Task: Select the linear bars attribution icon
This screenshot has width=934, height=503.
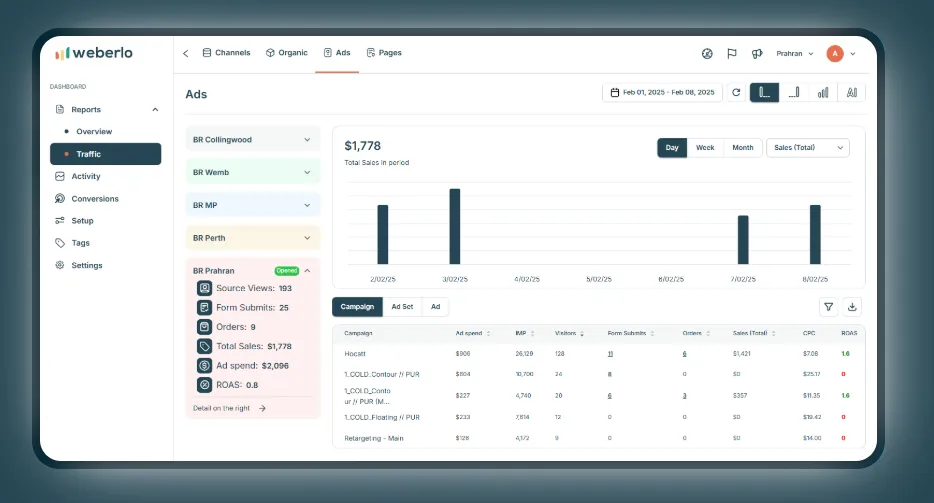Action: click(x=823, y=92)
